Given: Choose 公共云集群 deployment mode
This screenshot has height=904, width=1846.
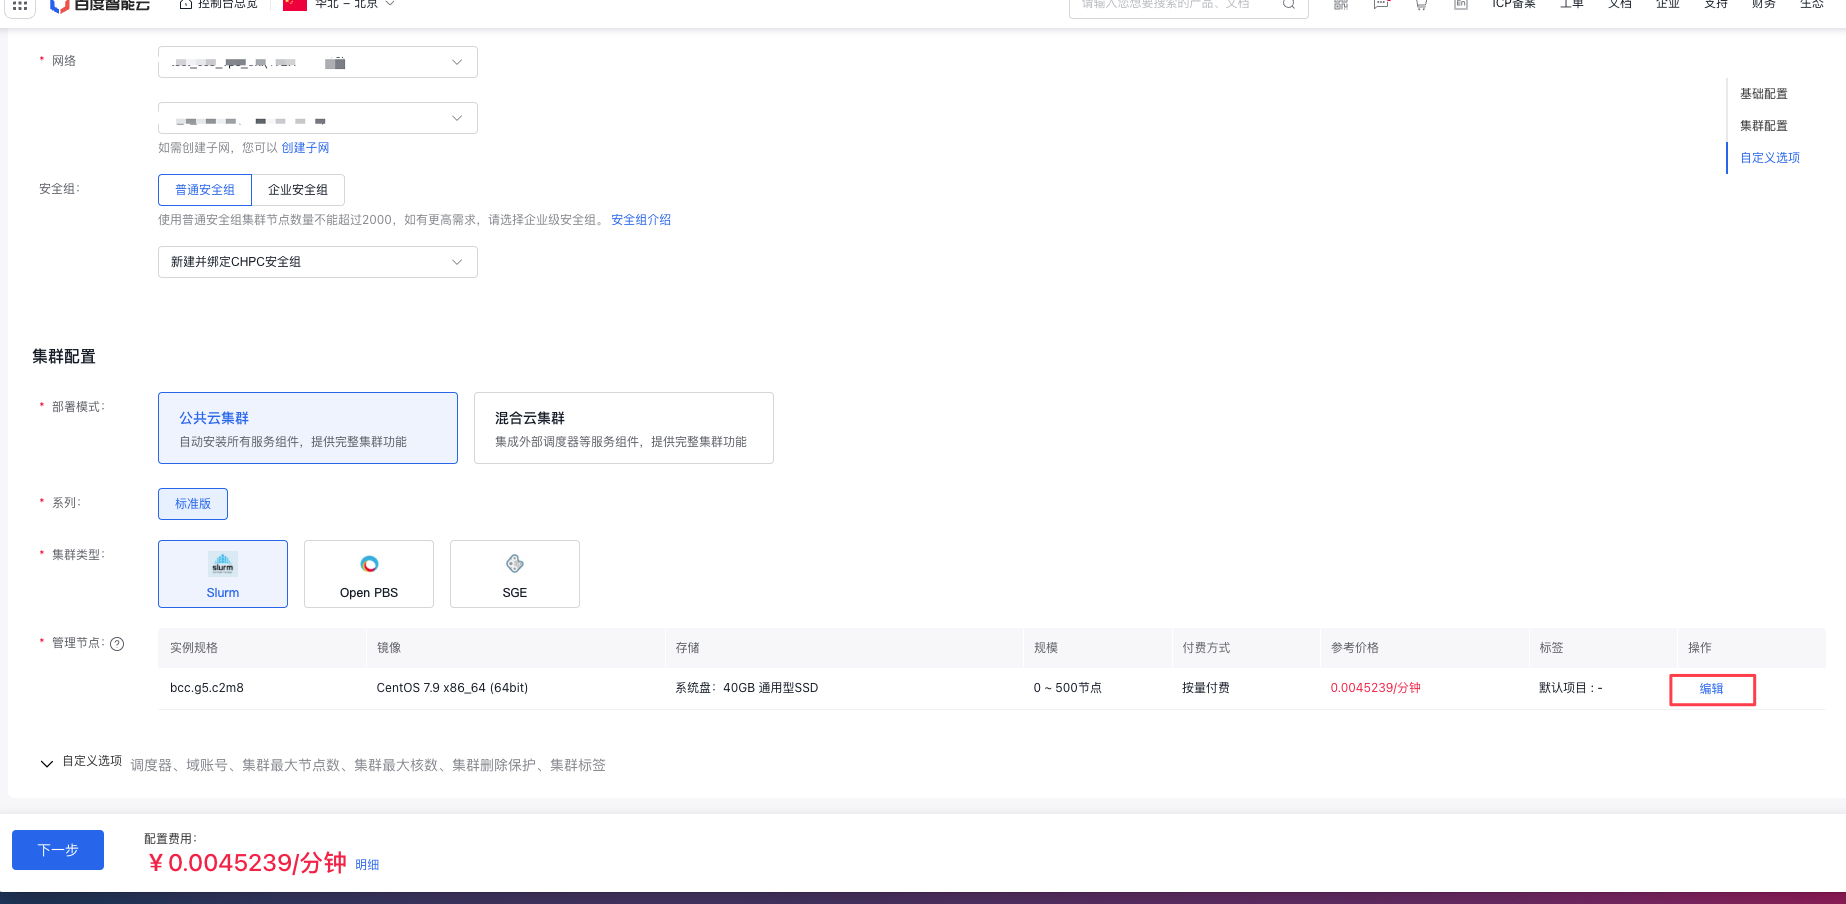Looking at the screenshot, I should click(x=308, y=428).
